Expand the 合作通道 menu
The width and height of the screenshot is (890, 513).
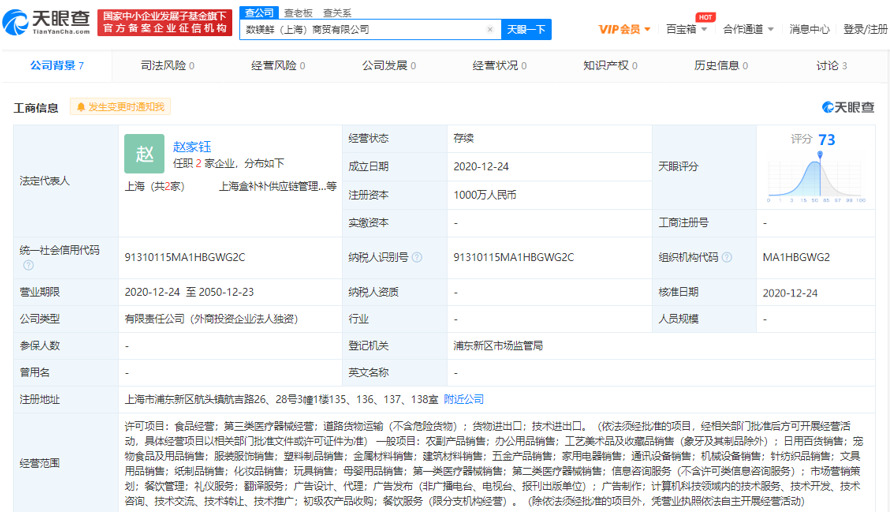(x=748, y=29)
